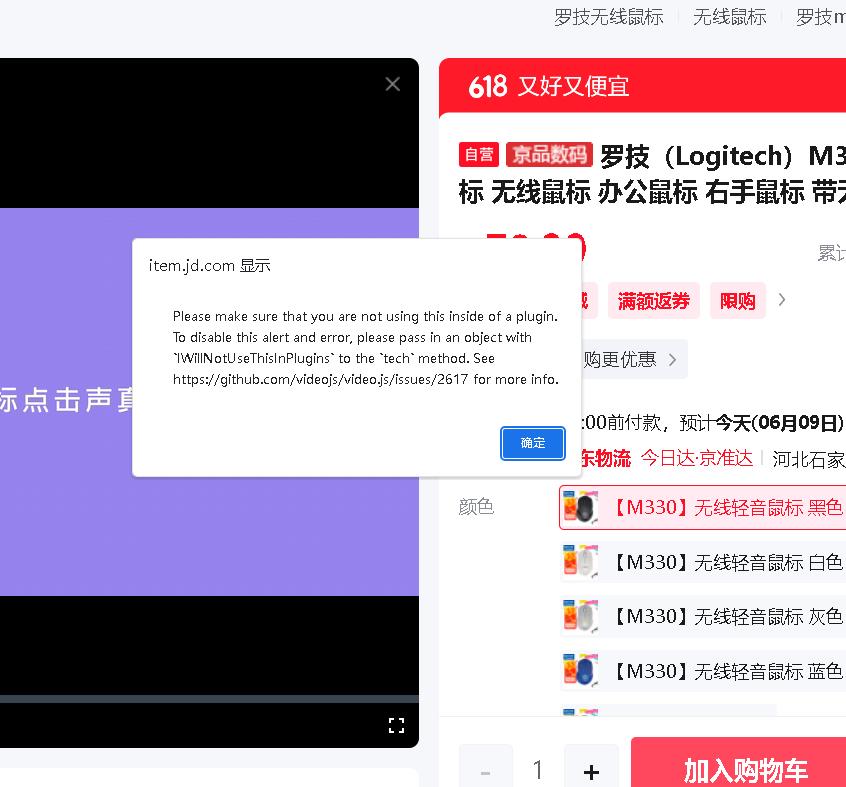This screenshot has height=787, width=846.
Task: Open the 无线鼠标 suggested search link
Action: [729, 17]
